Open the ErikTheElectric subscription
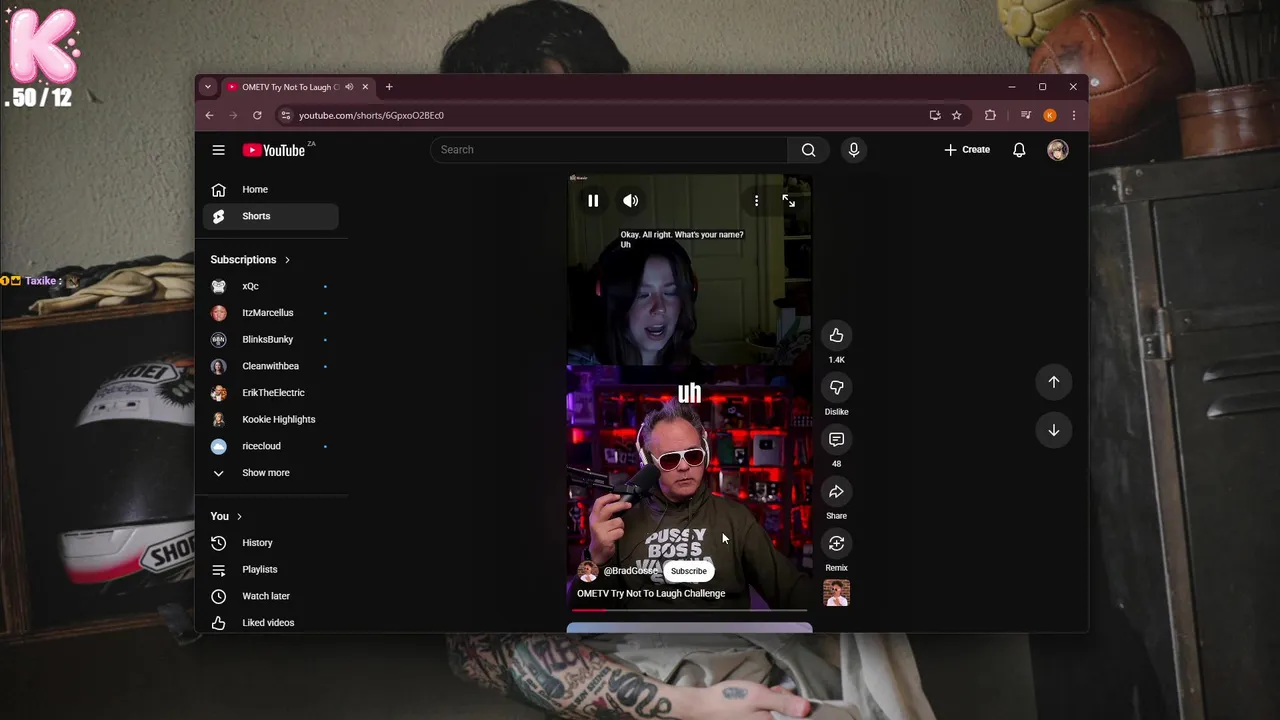 [271, 393]
